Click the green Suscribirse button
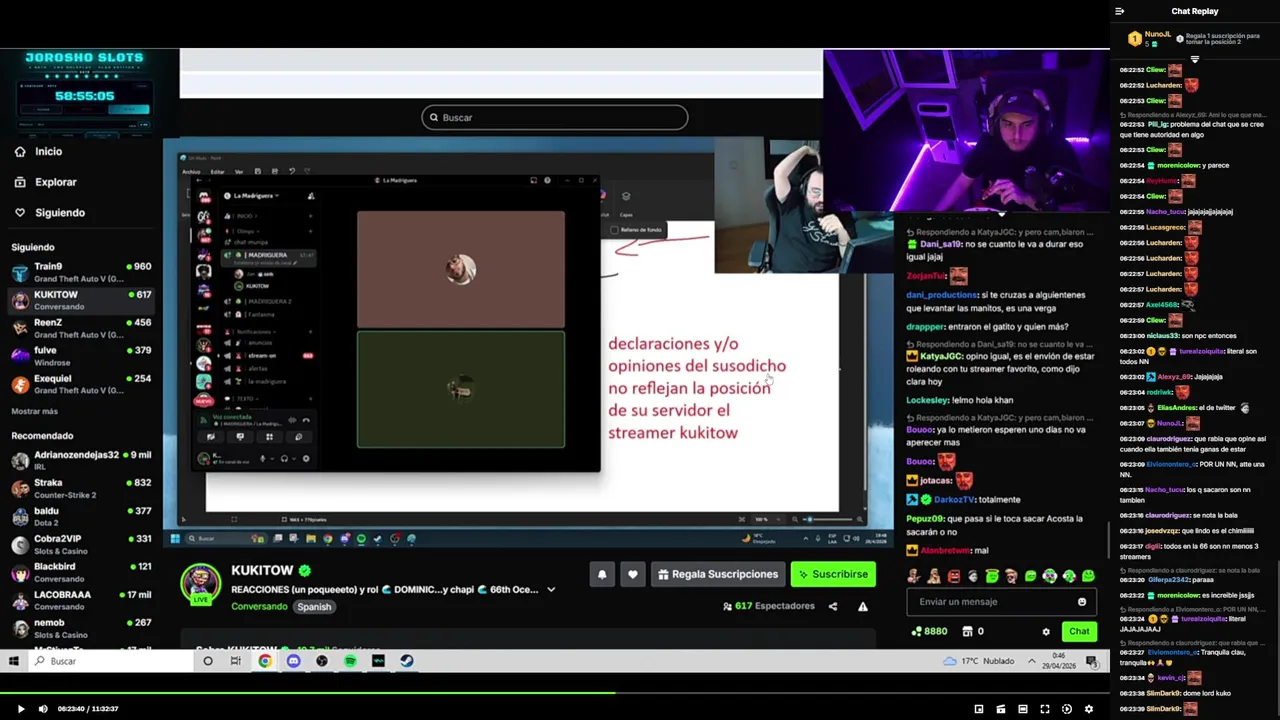1280x720 pixels. tap(833, 575)
